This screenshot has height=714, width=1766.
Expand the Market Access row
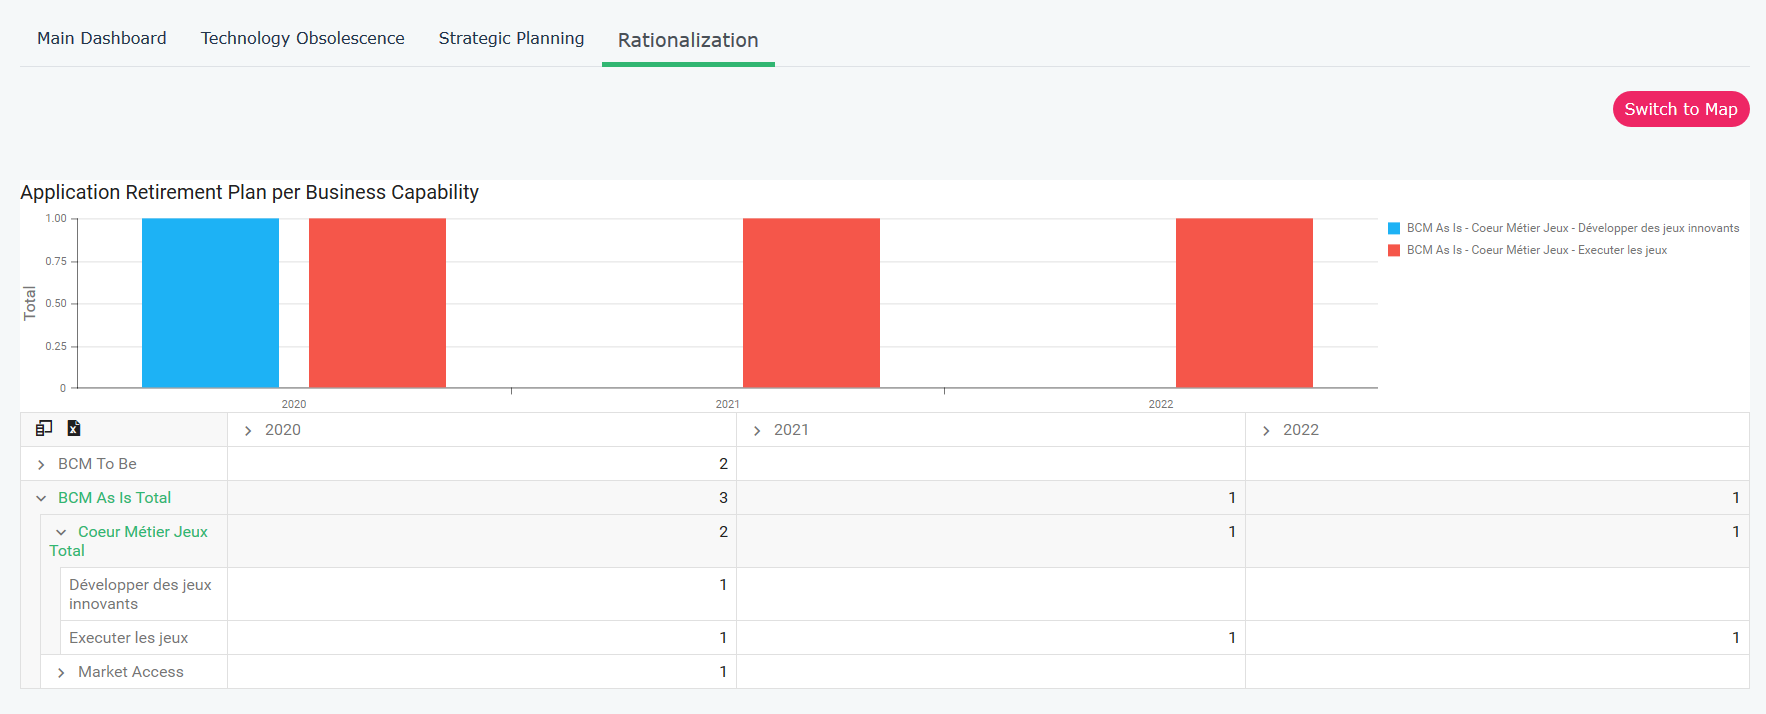coord(61,673)
